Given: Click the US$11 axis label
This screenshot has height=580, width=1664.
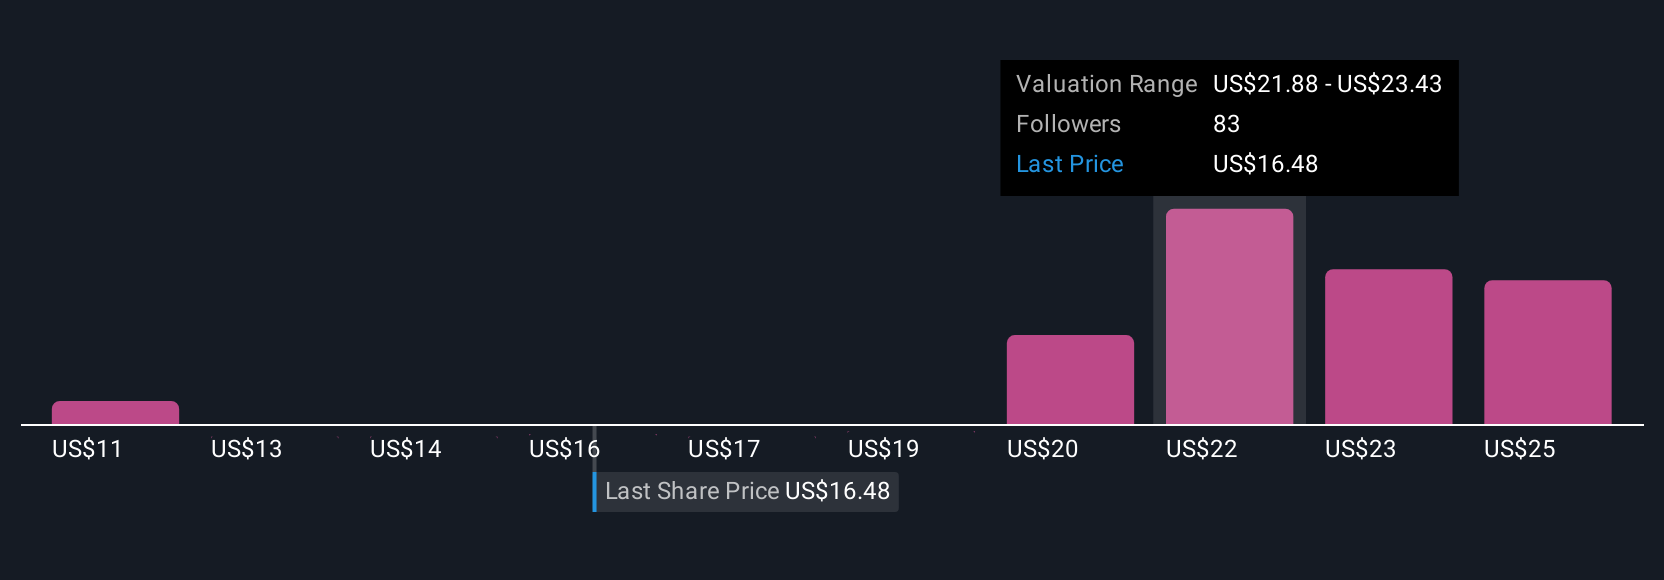Looking at the screenshot, I should pos(87,449).
